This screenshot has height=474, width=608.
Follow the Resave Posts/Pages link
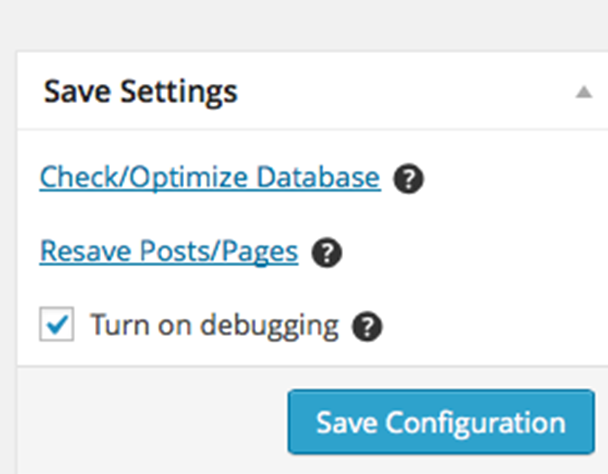tap(169, 251)
